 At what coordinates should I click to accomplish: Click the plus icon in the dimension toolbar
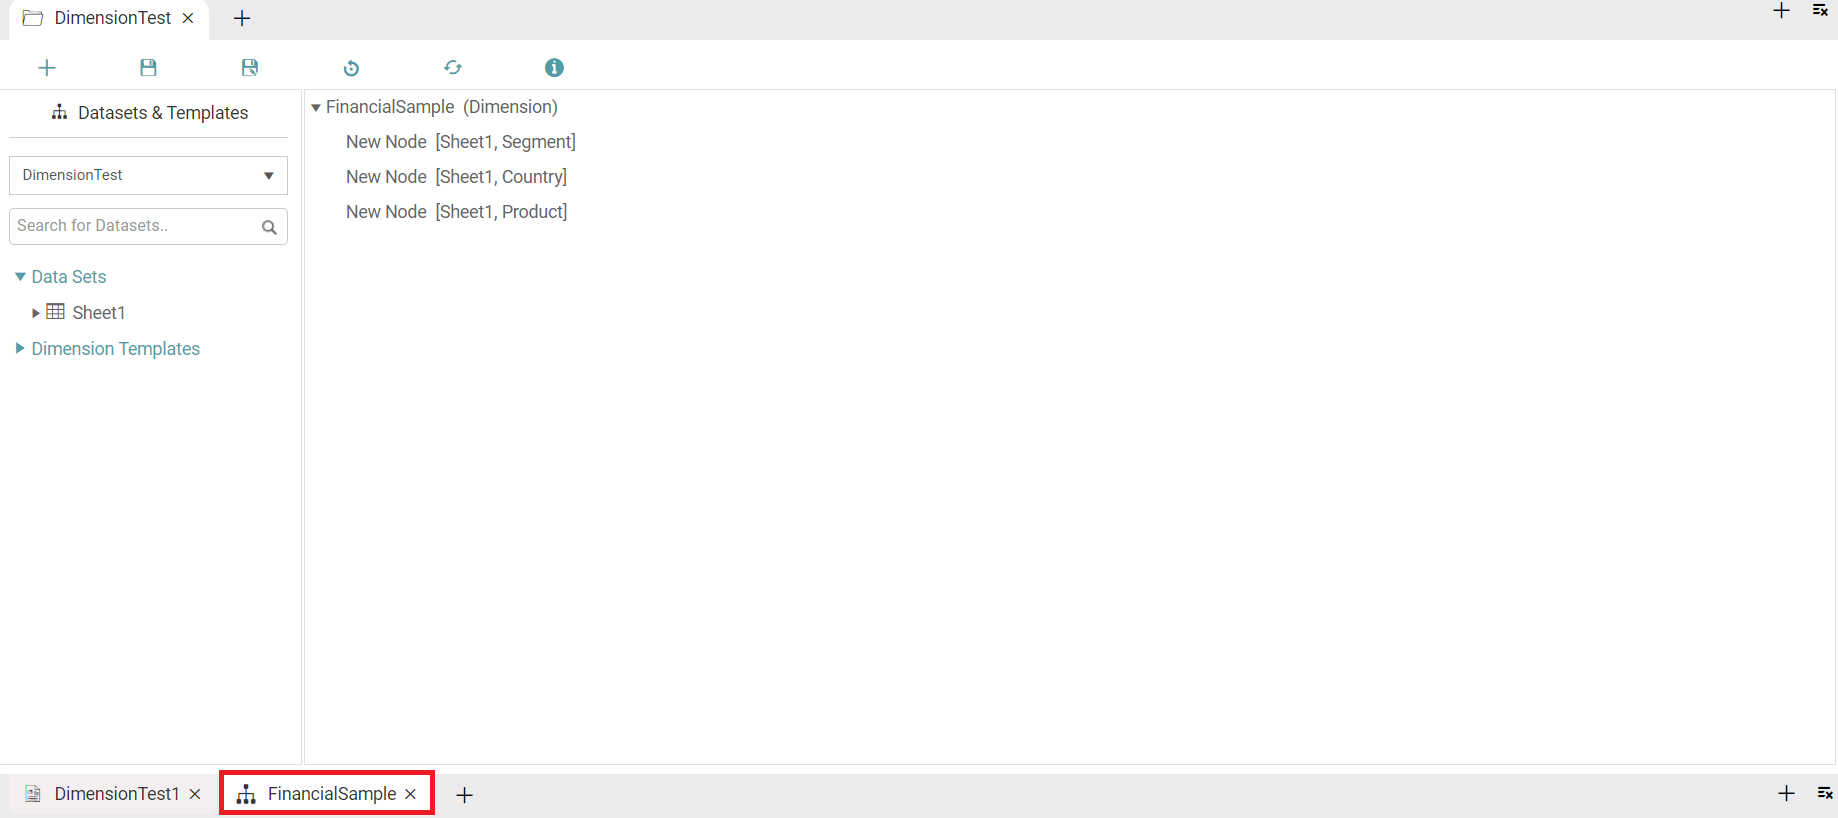[47, 68]
